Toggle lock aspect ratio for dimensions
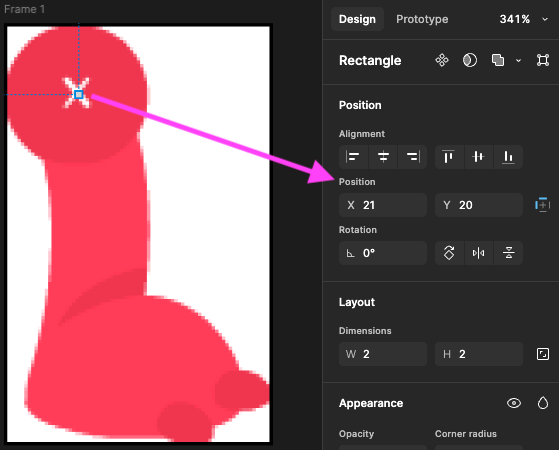The width and height of the screenshot is (559, 450). pyautogui.click(x=543, y=354)
